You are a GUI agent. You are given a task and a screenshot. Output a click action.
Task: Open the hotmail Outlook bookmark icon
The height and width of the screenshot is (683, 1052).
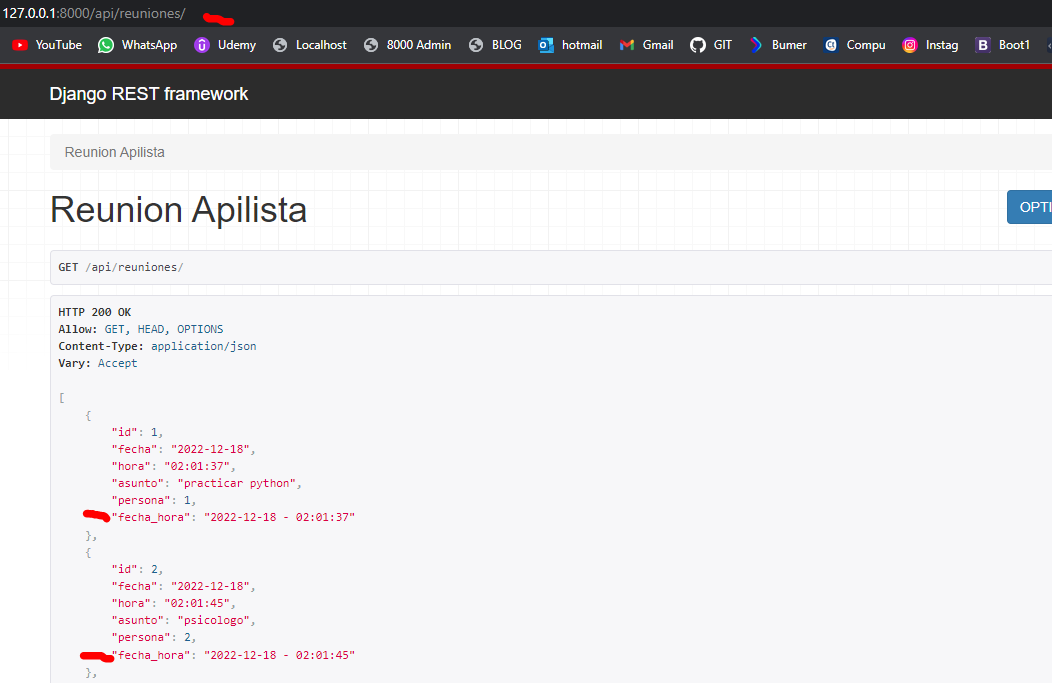(x=546, y=45)
